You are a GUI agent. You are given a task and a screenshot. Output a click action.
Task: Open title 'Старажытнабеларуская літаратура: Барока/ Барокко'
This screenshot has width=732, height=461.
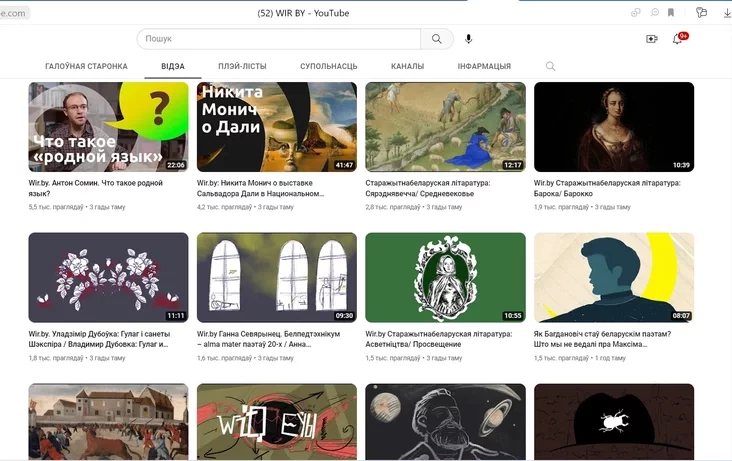(x=607, y=188)
